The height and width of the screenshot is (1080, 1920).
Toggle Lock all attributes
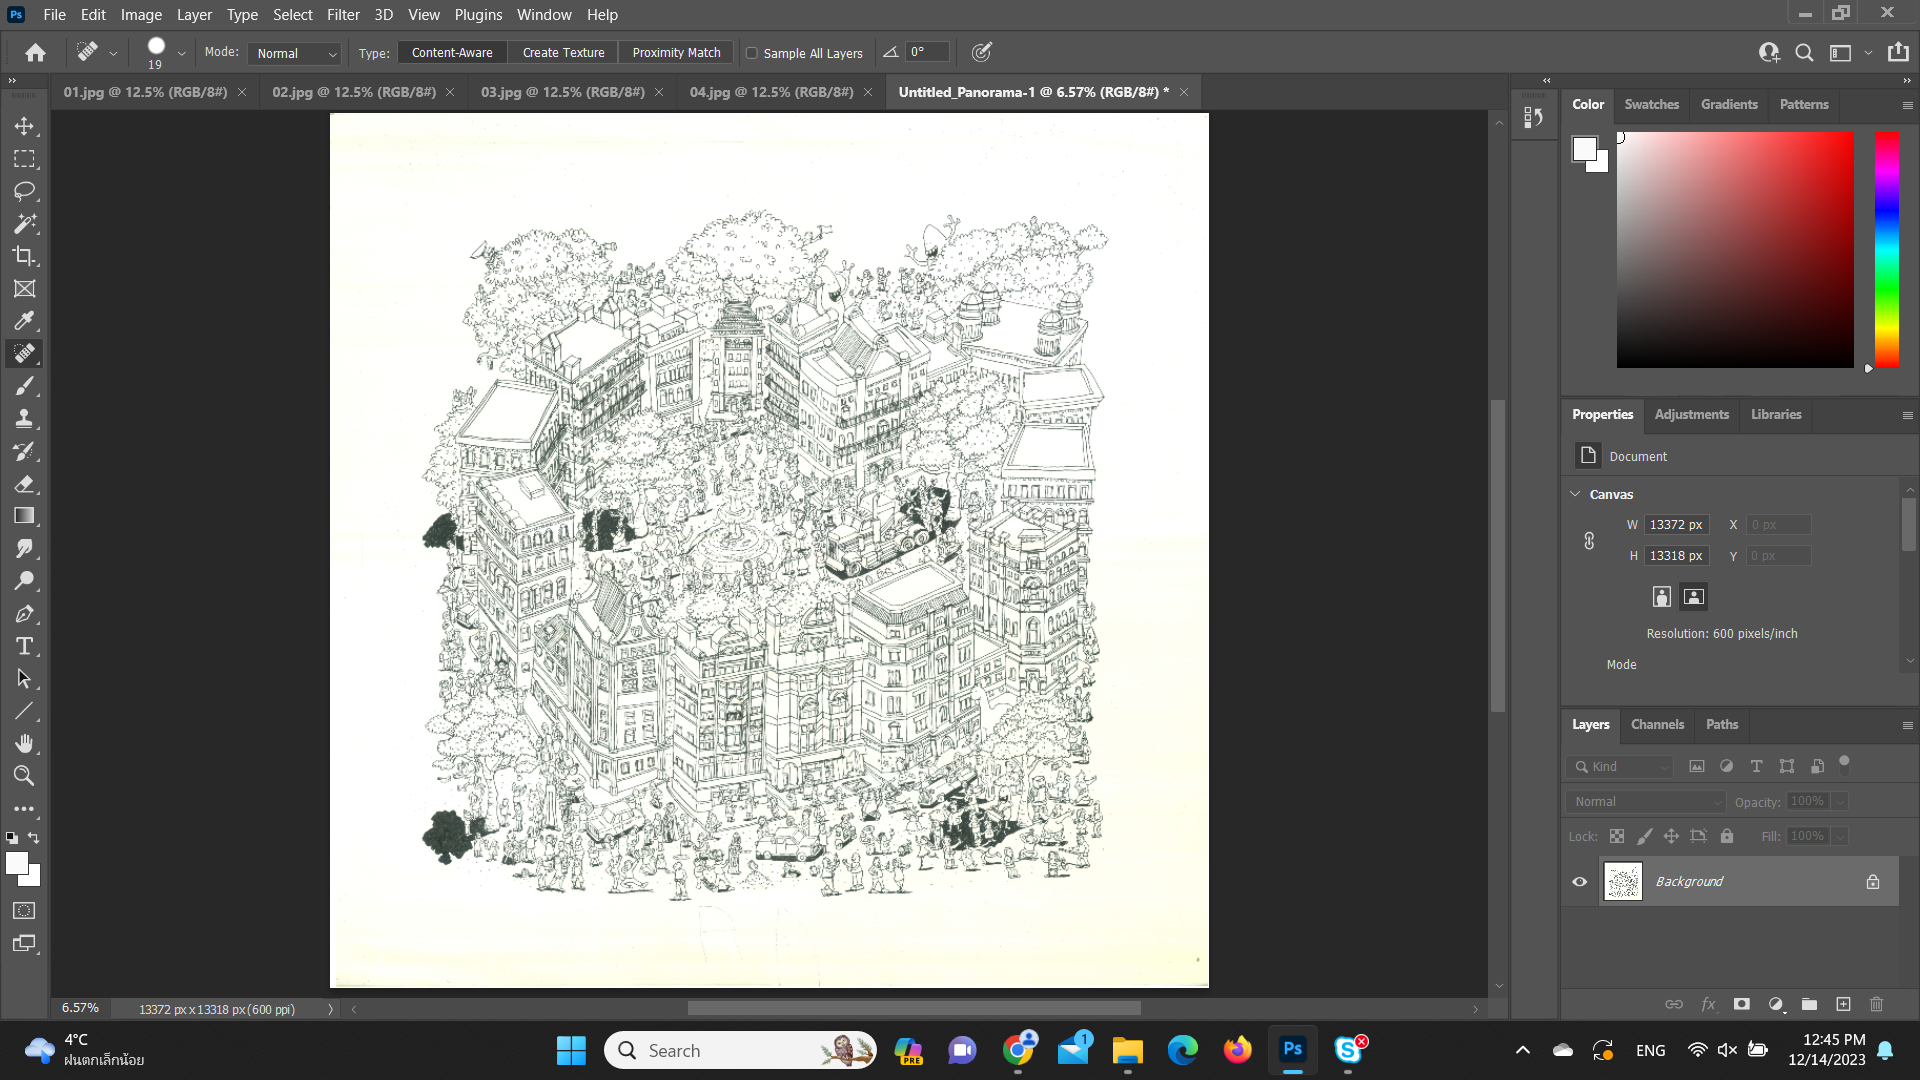(x=1727, y=836)
